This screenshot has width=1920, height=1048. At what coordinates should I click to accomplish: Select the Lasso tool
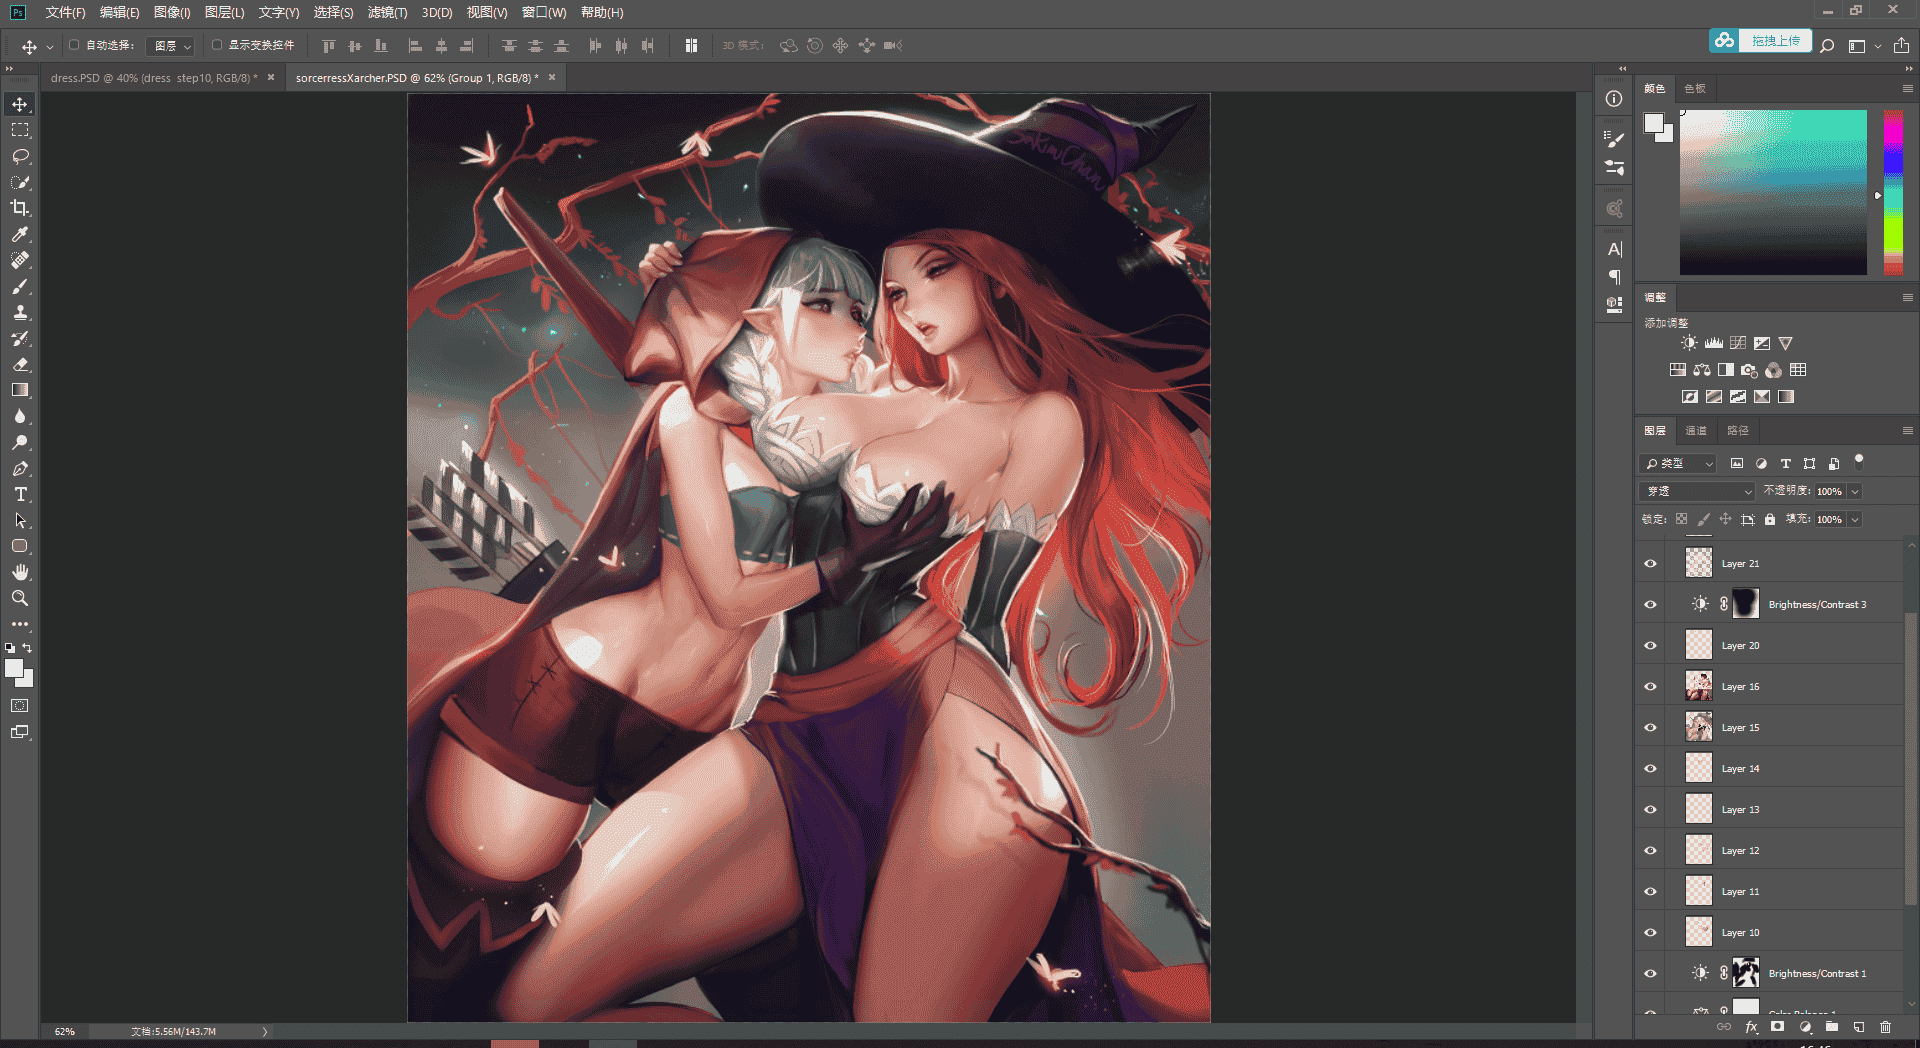[x=20, y=156]
